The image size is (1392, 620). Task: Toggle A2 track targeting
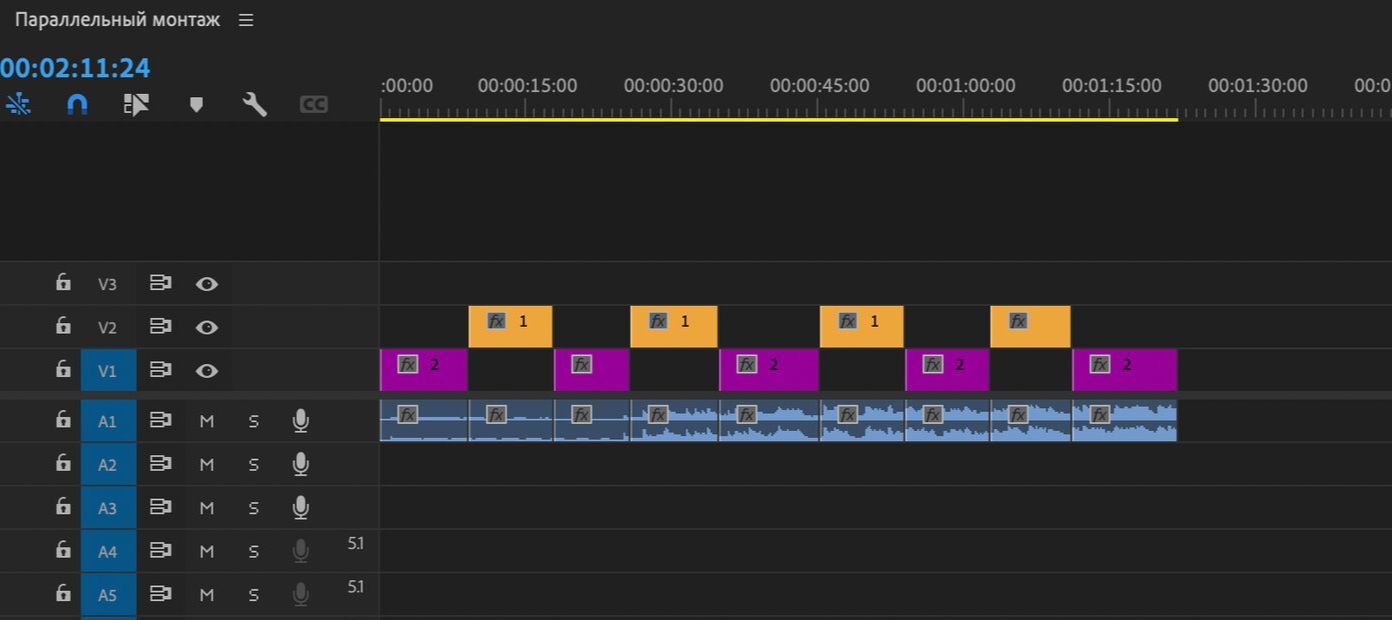point(107,465)
